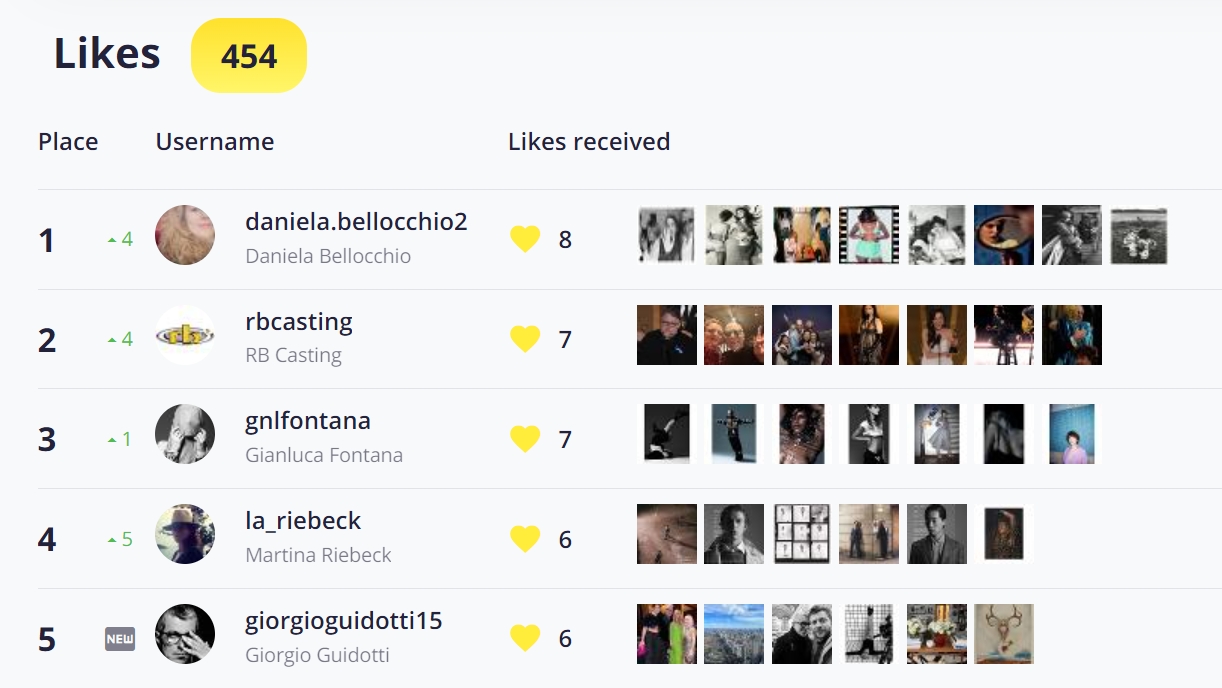The height and width of the screenshot is (688, 1222).
Task: Click the yellow heart in la_riebeck's row
Action: point(525,539)
